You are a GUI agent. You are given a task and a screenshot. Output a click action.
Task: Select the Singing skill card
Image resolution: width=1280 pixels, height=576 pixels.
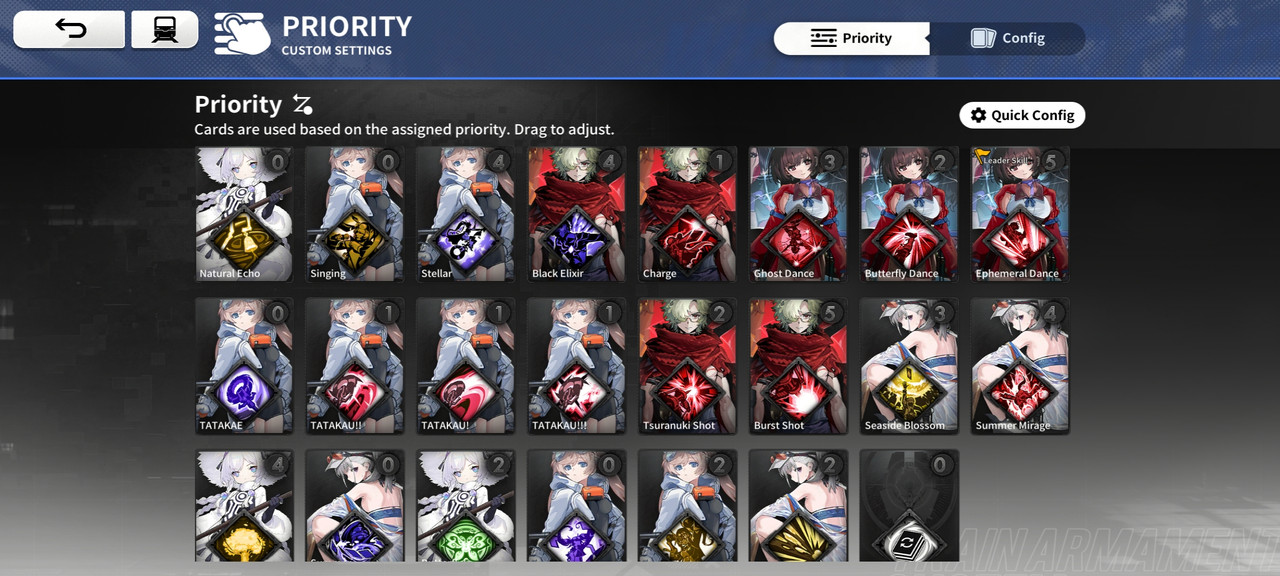[355, 214]
